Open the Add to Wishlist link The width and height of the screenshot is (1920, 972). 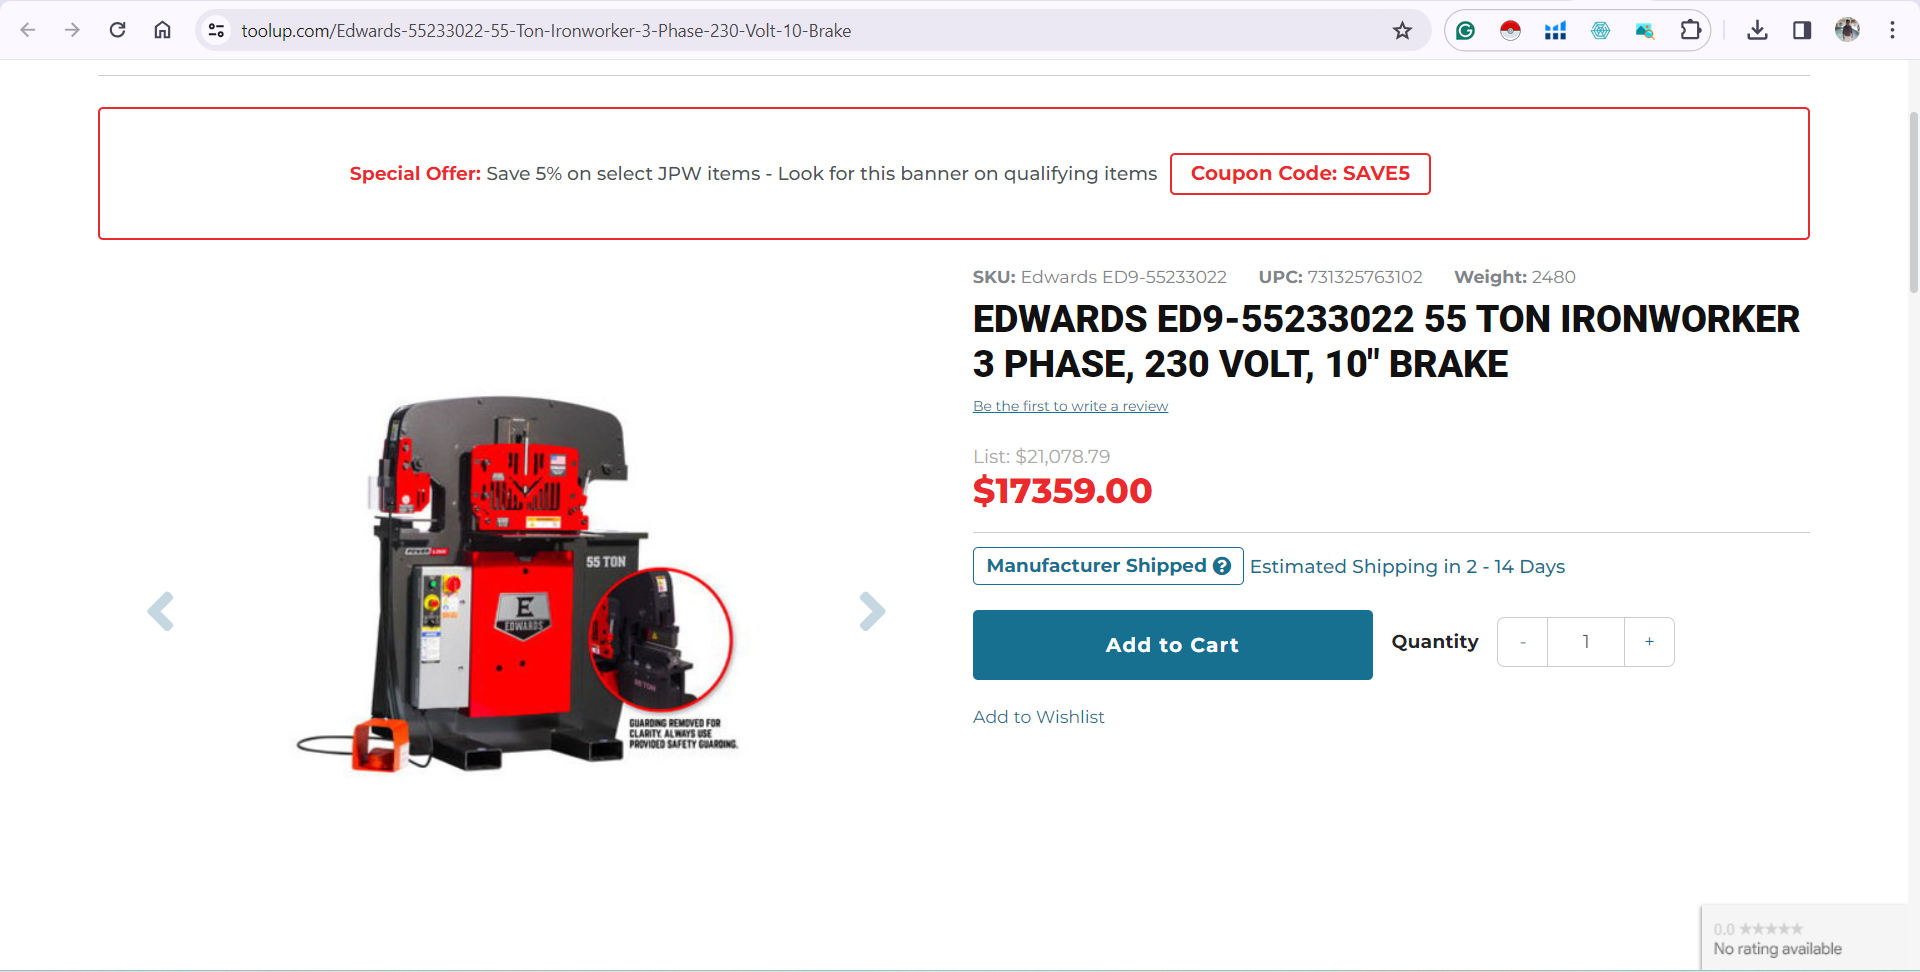pos(1038,717)
